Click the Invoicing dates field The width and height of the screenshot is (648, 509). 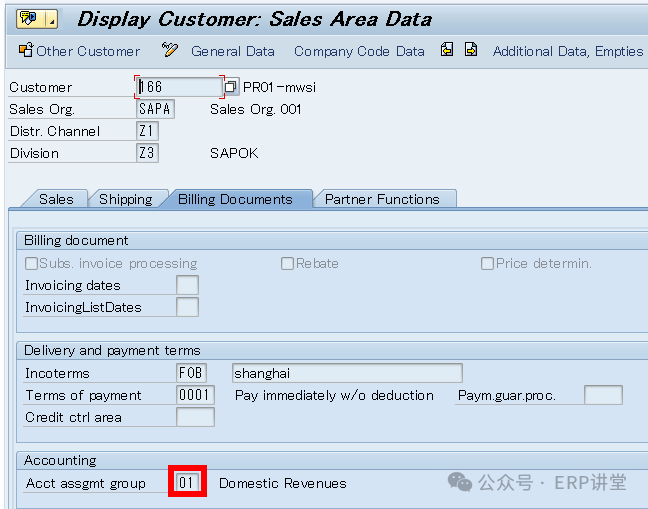[187, 286]
